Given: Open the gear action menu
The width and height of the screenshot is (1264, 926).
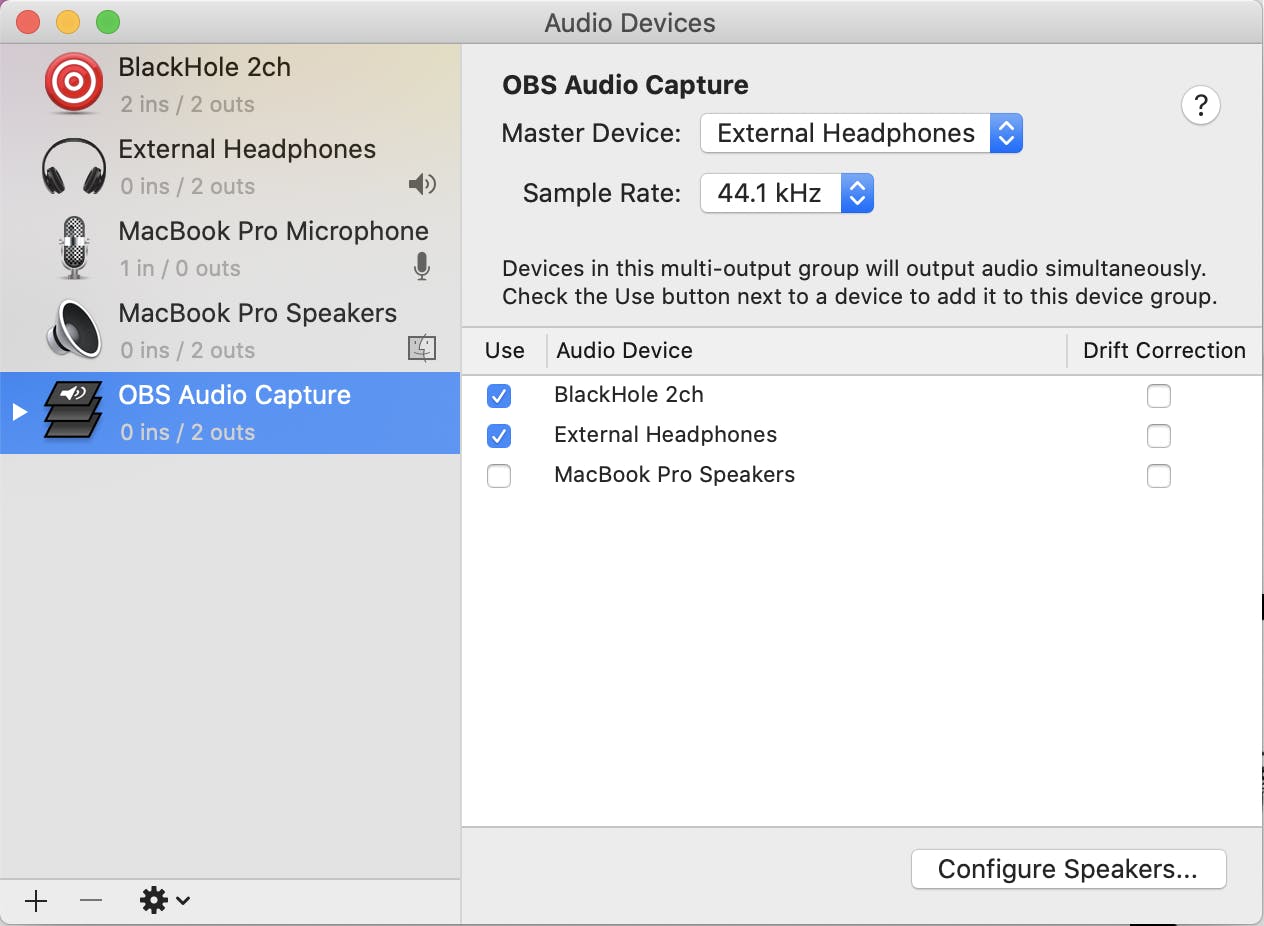Looking at the screenshot, I should [x=164, y=901].
